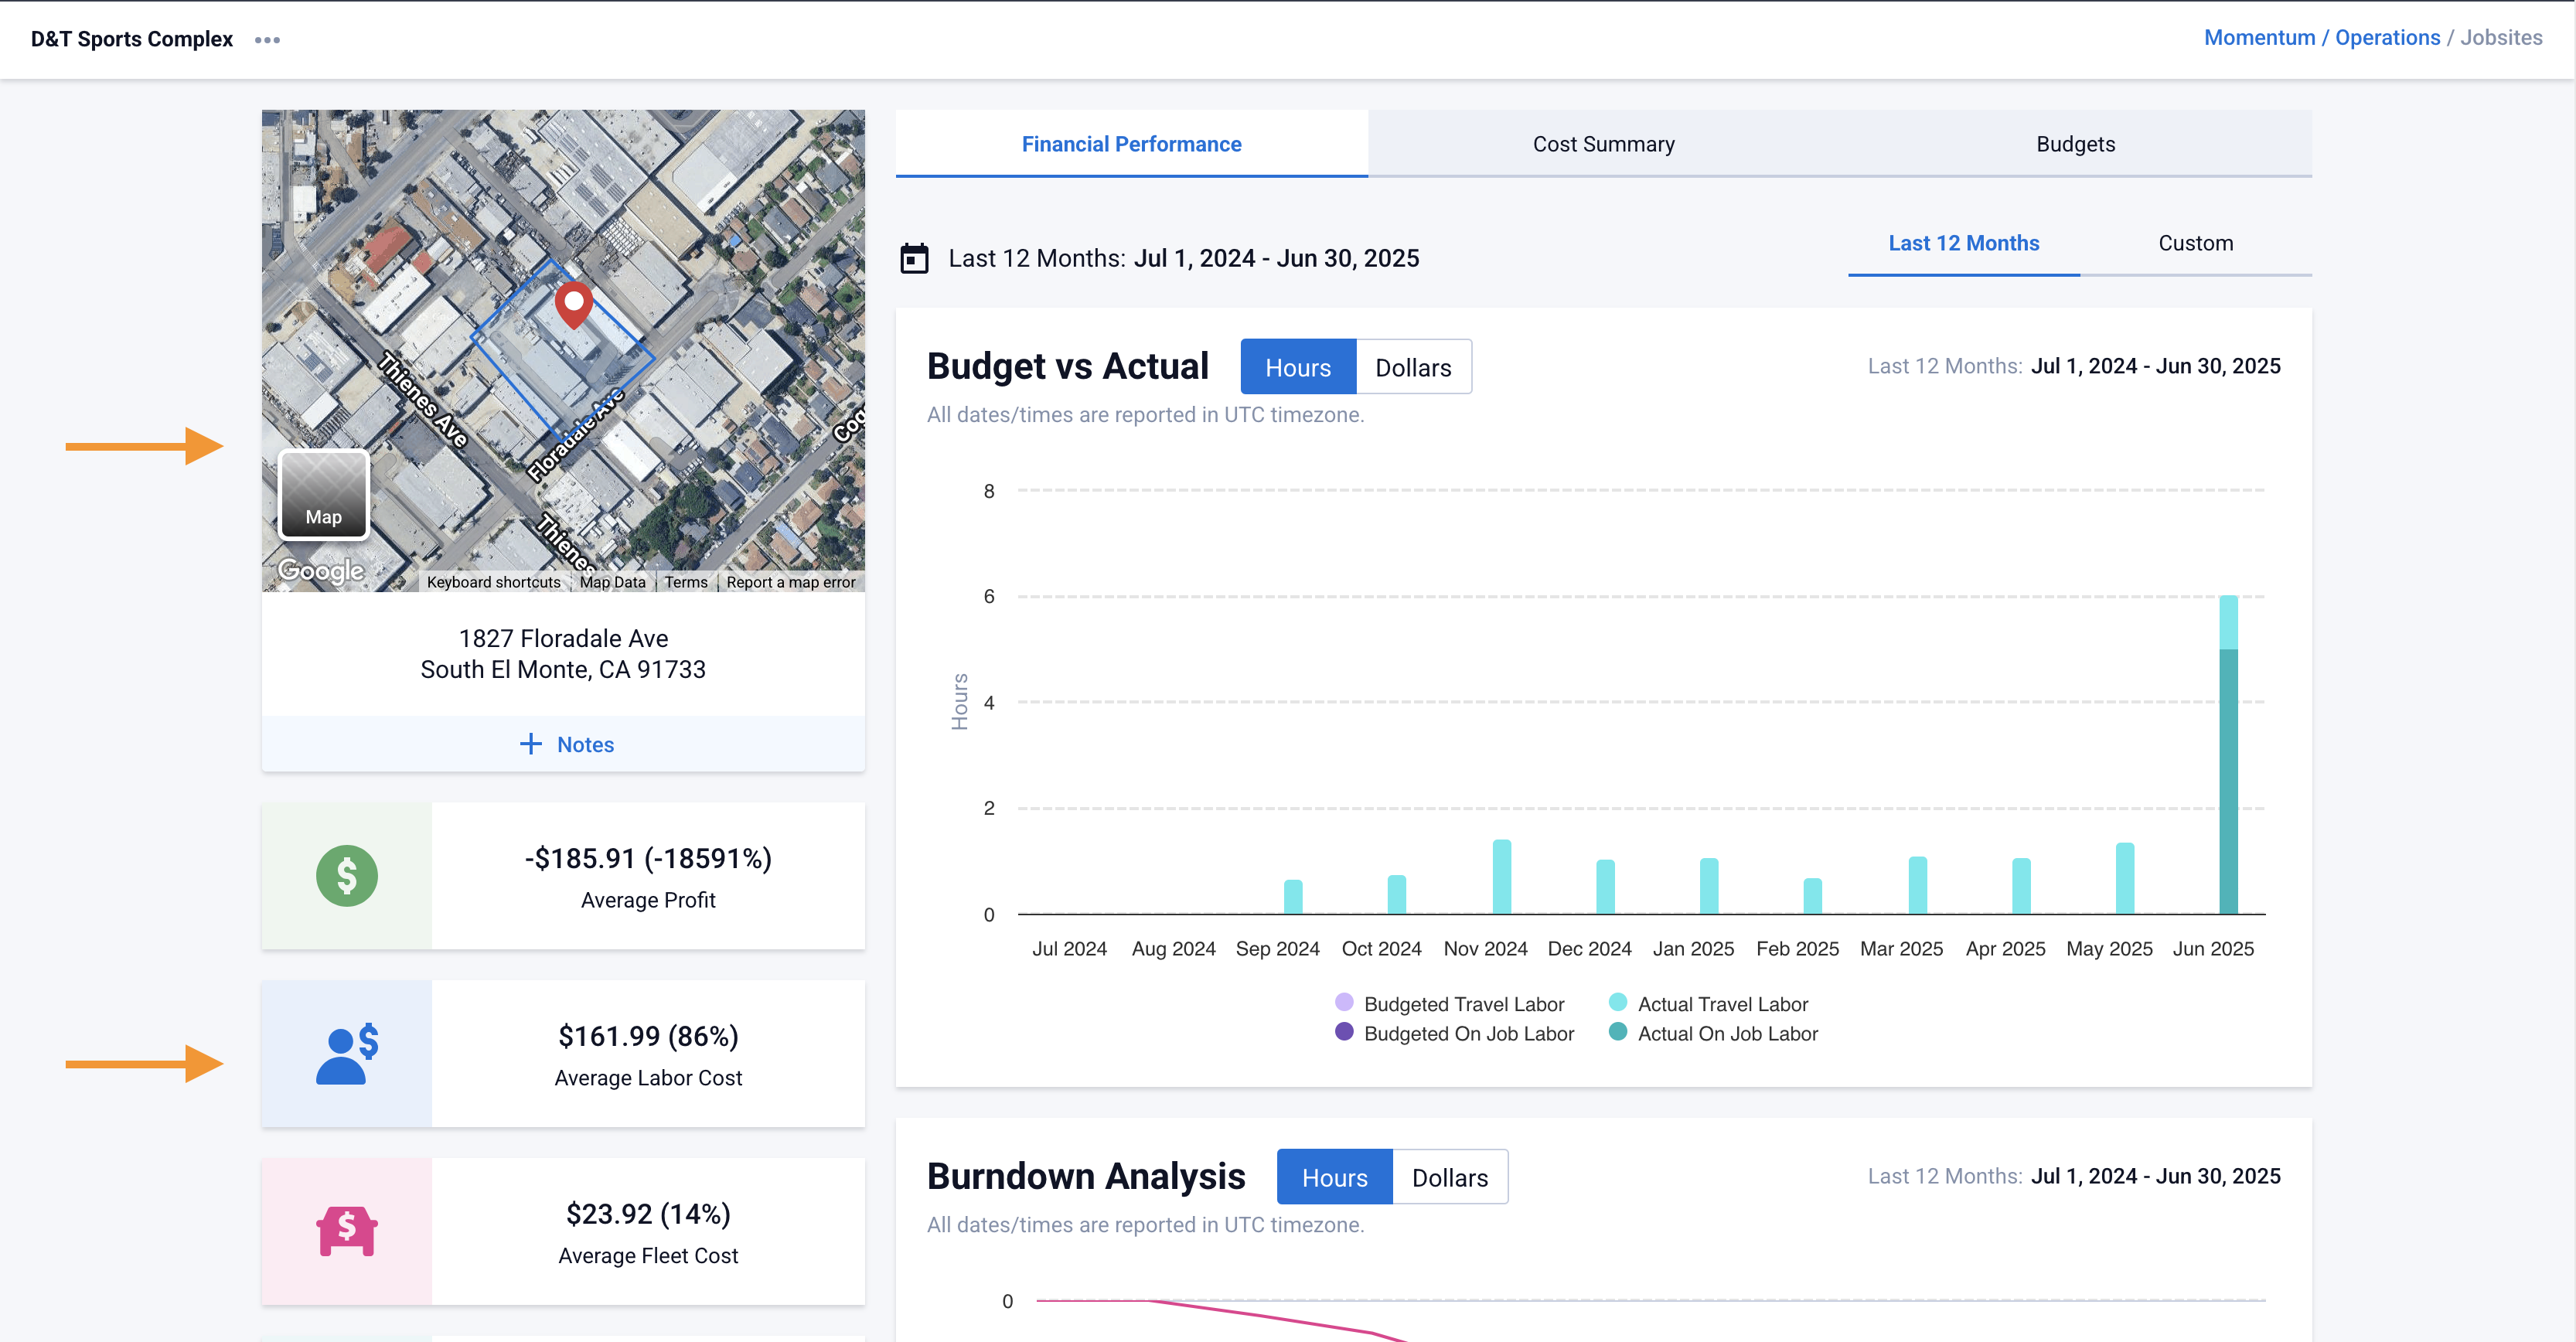The height and width of the screenshot is (1342, 2576).
Task: Select Hours in Budget vs Actual
Action: pos(1297,367)
